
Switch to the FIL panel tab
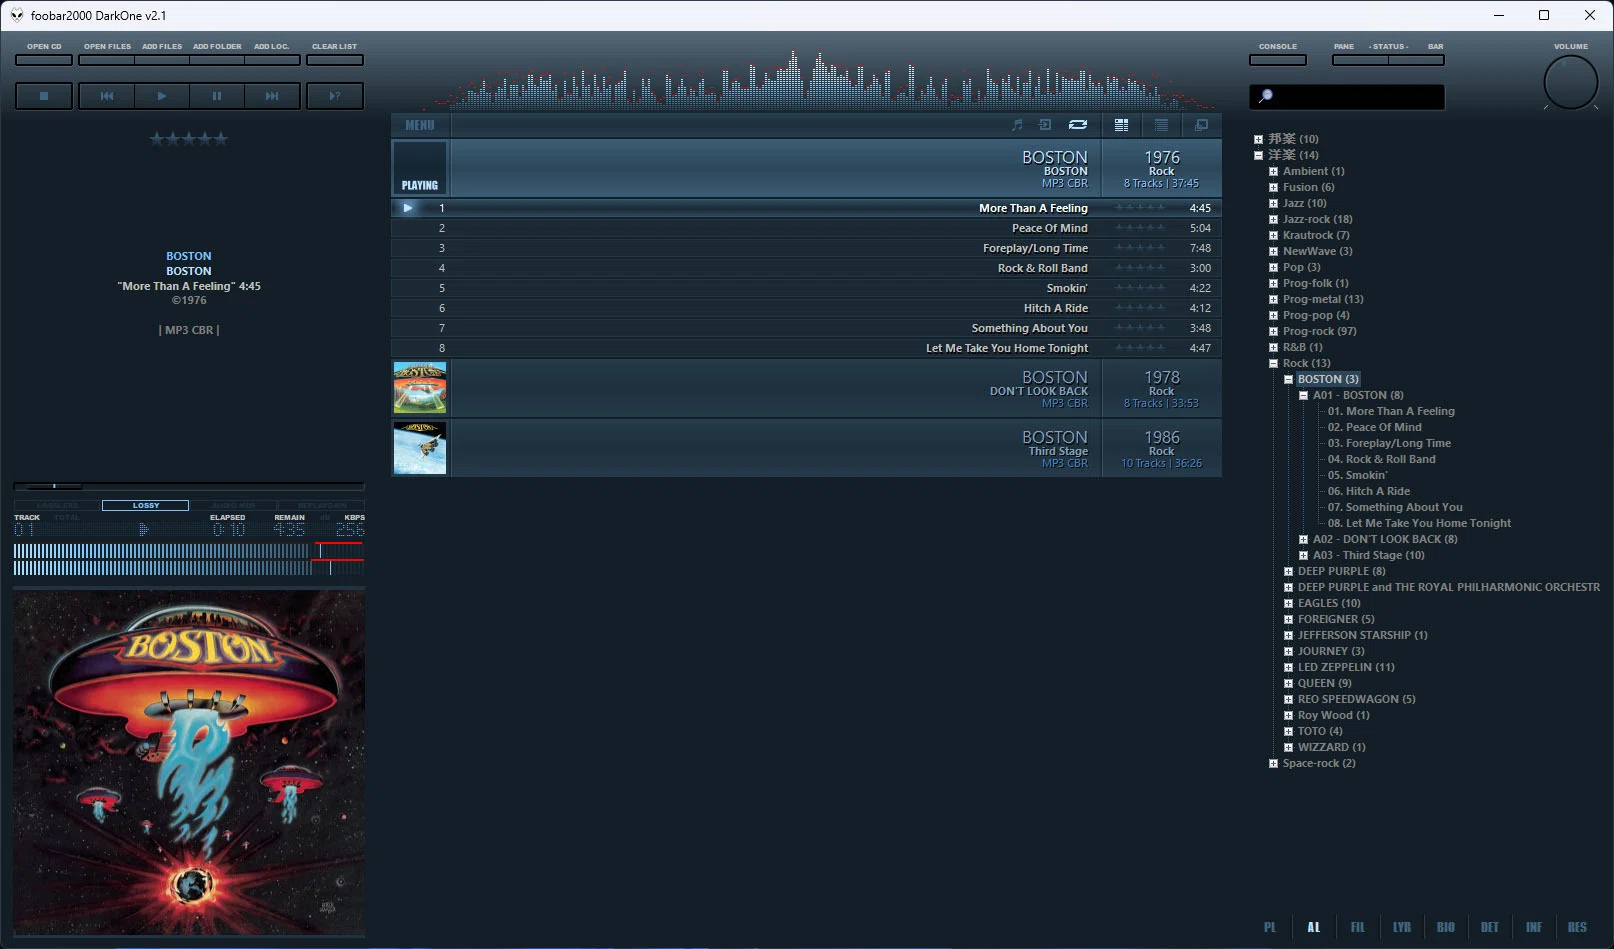1358,927
